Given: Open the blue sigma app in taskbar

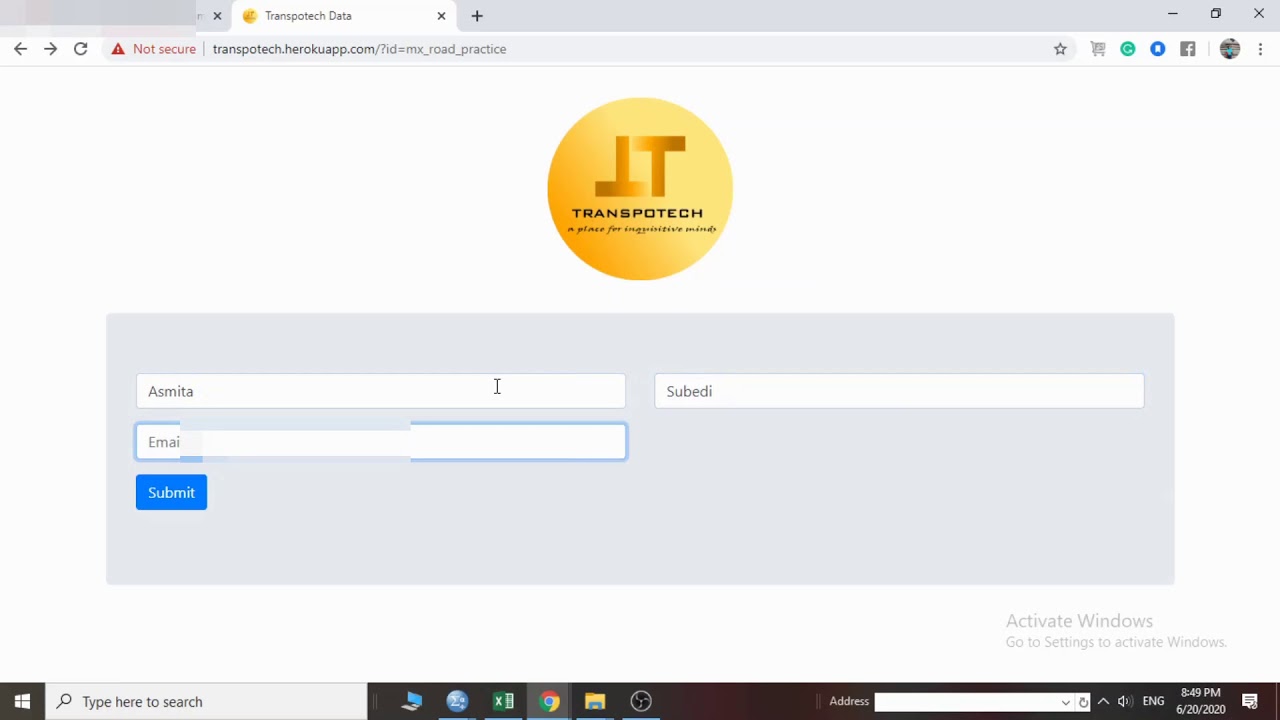Looking at the screenshot, I should (457, 701).
